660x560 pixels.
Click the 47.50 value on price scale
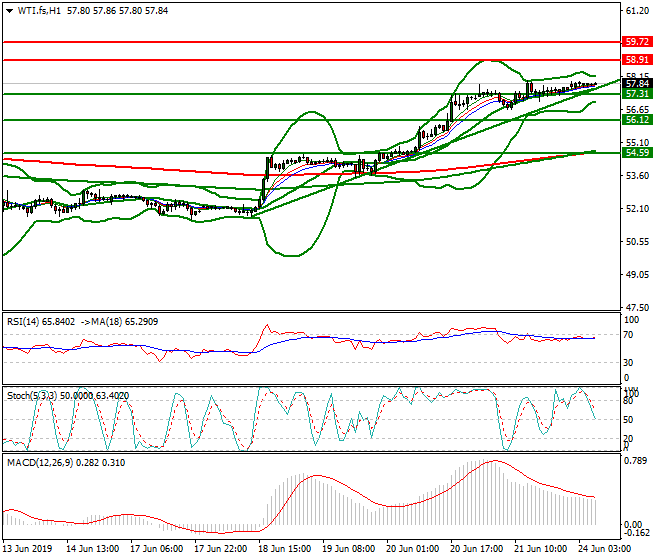(635, 307)
